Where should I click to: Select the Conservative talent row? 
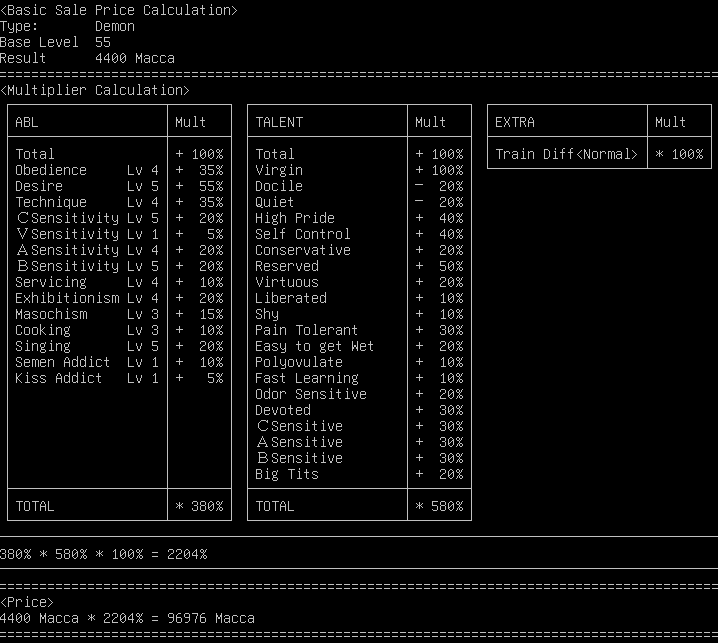point(359,250)
